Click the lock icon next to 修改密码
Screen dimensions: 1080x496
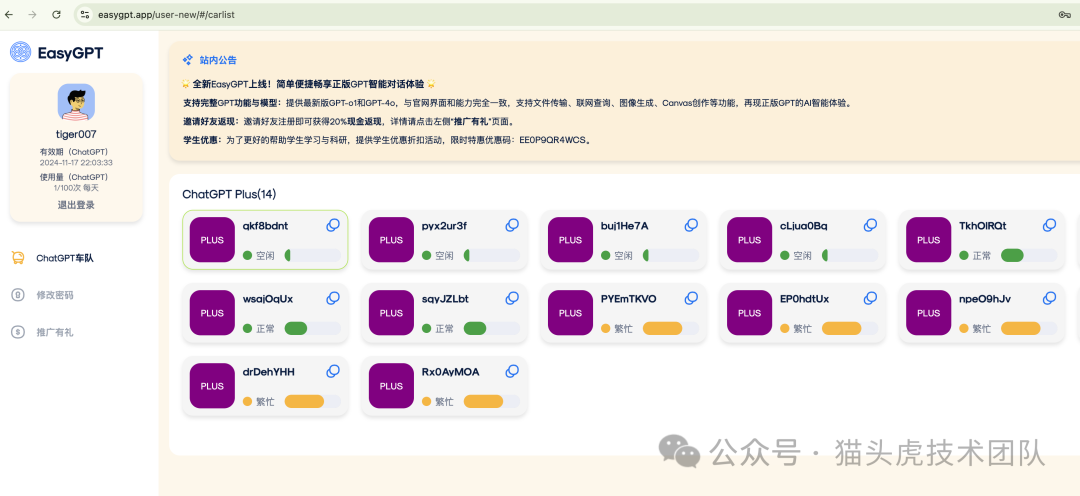(x=18, y=295)
